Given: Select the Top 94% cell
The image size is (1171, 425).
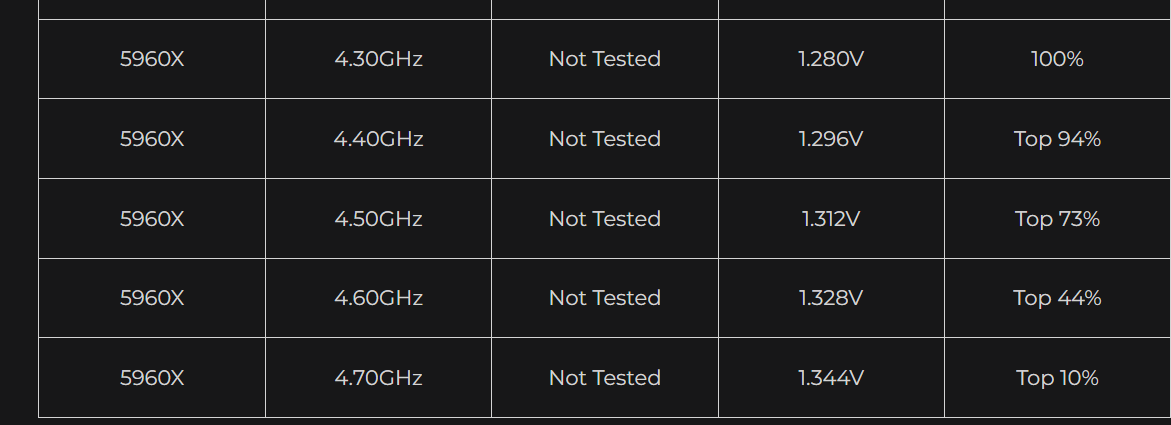Looking at the screenshot, I should click(1057, 139).
